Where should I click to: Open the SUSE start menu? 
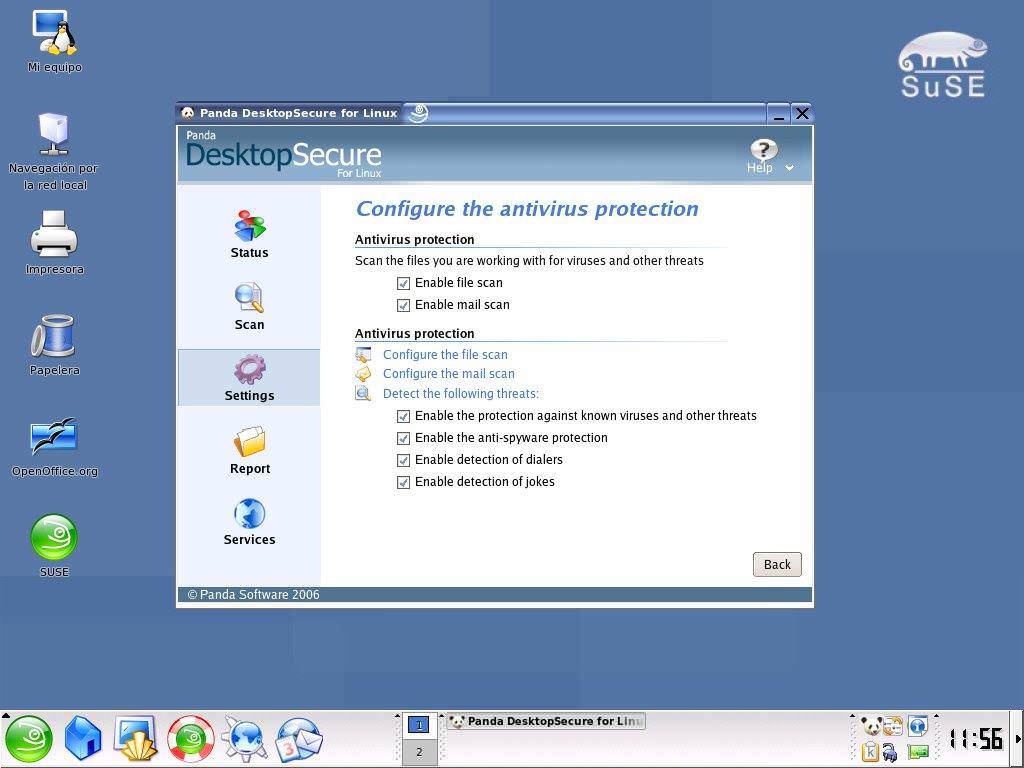pos(28,738)
